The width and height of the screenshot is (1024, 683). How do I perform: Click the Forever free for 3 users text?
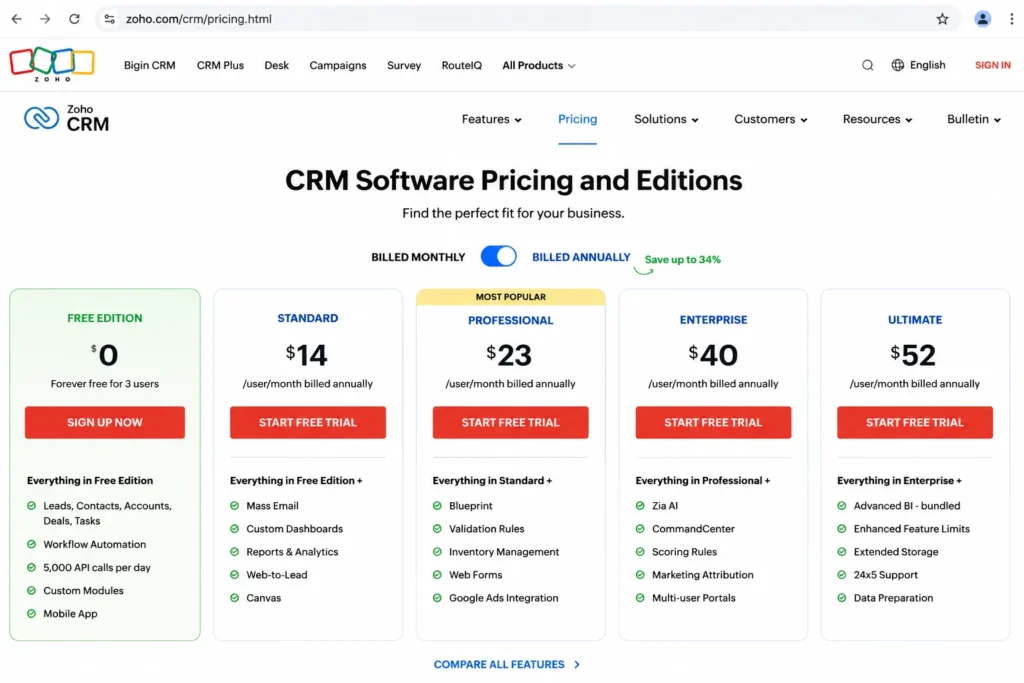point(104,383)
